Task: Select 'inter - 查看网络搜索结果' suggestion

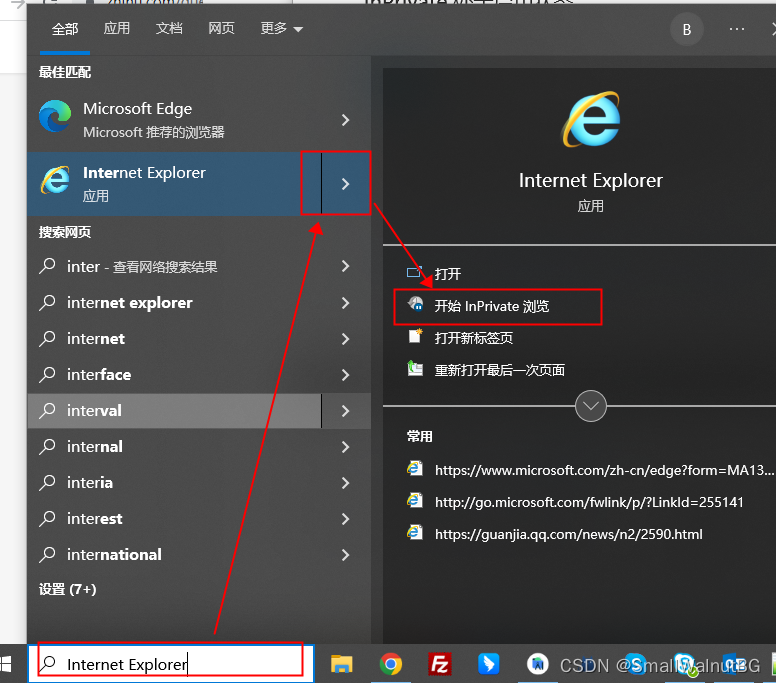Action: (173, 267)
